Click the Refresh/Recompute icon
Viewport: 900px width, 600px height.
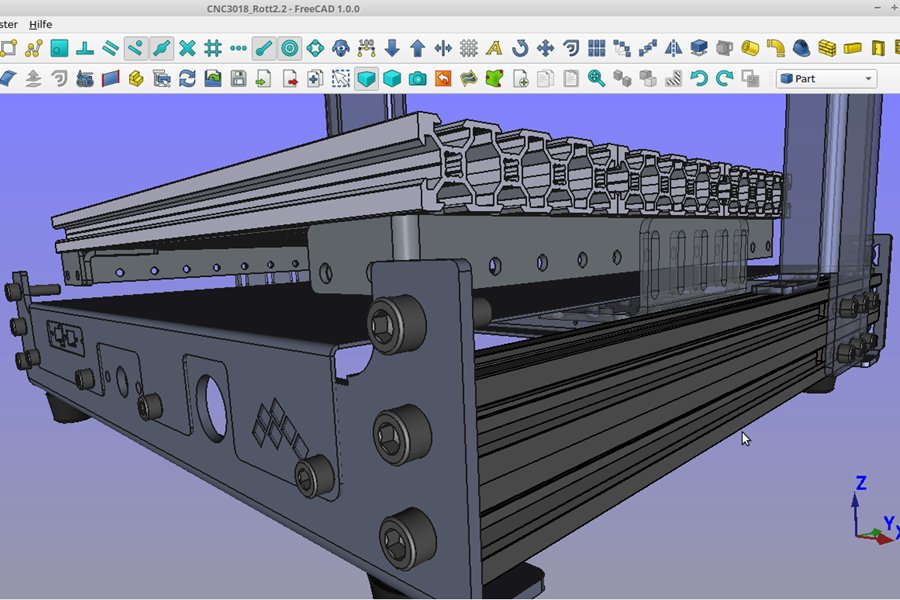point(187,79)
